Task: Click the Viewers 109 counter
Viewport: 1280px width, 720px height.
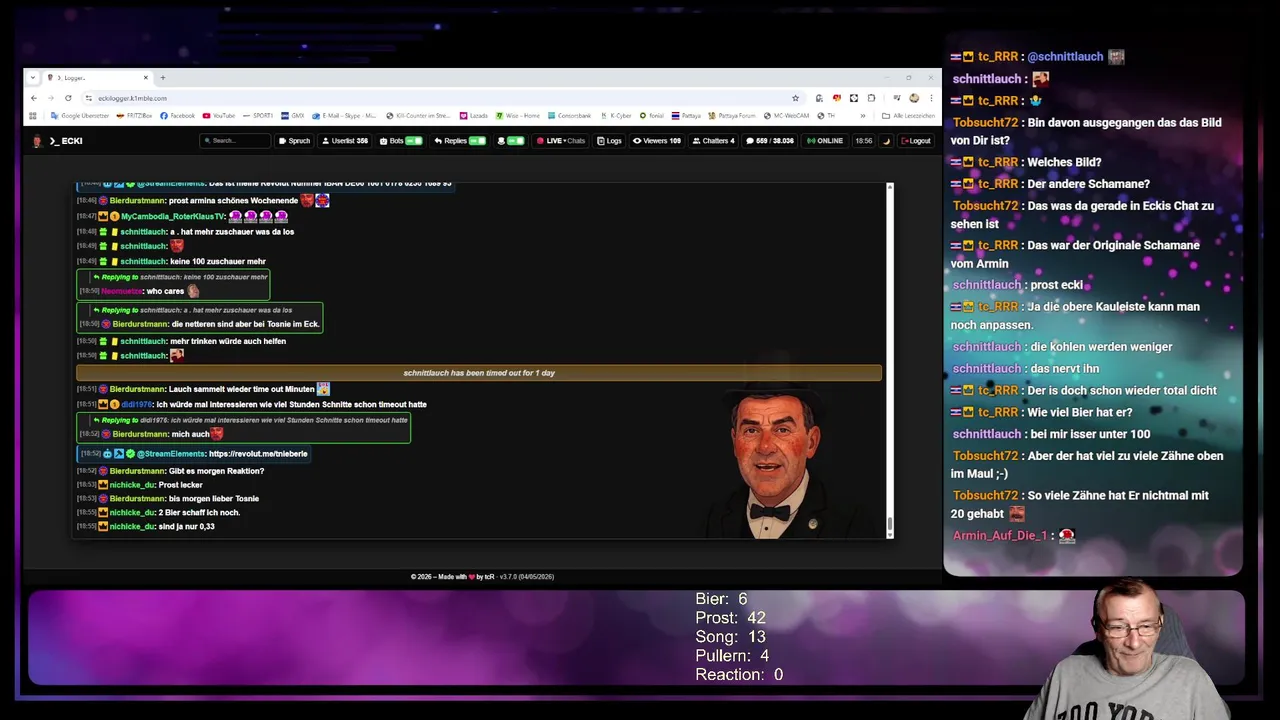Action: tap(657, 141)
